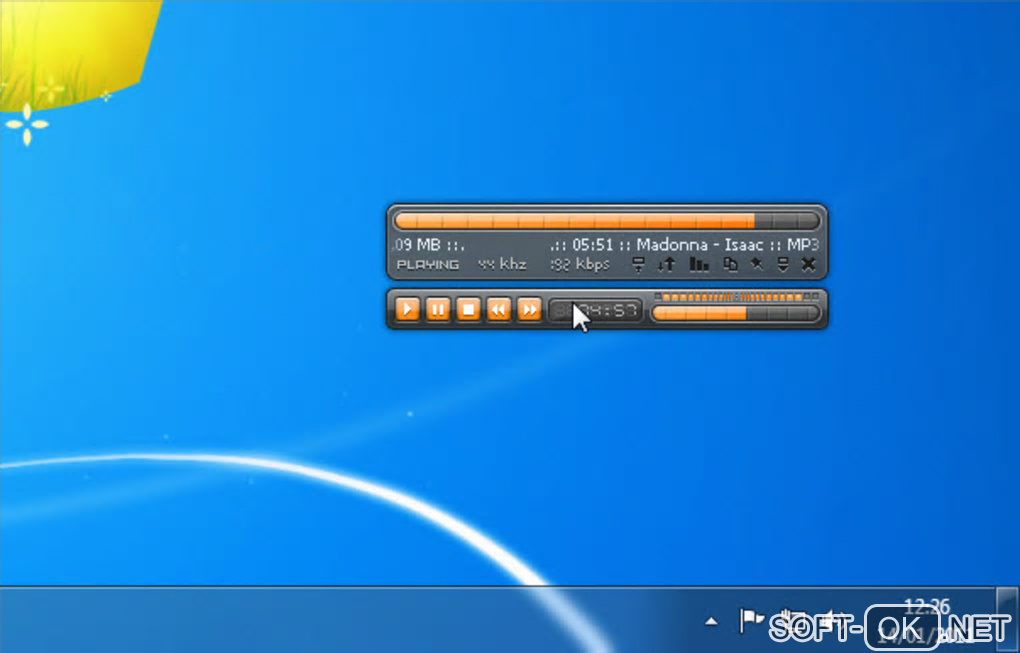Open the equalizer bars icon

[699, 264]
